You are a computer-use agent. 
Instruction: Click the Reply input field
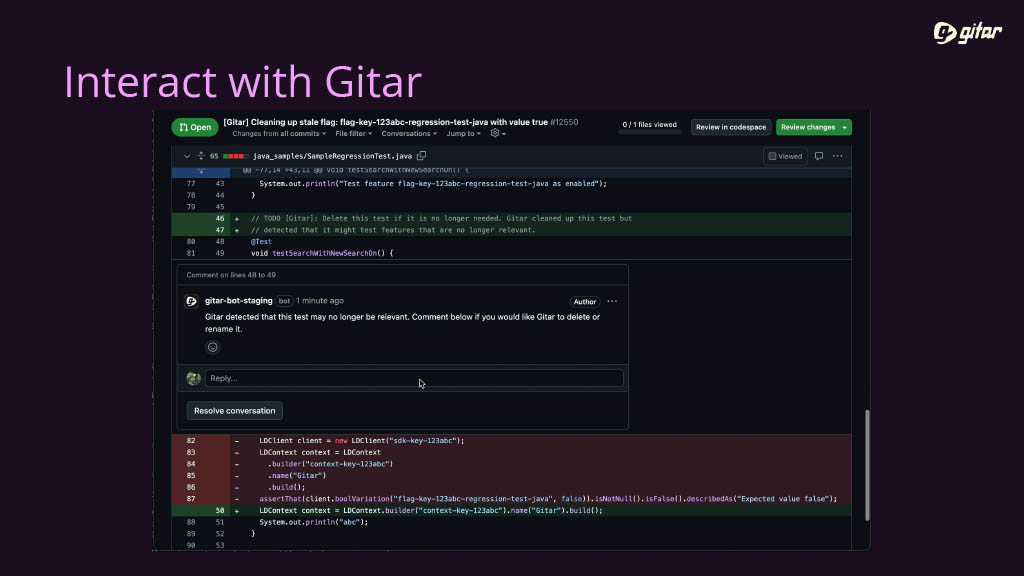pyautogui.click(x=414, y=378)
